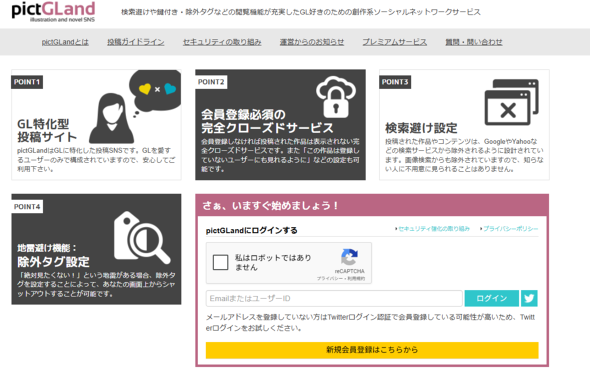
Task: Click the woman silhouette icon in POINT1
Action: [x=111, y=118]
